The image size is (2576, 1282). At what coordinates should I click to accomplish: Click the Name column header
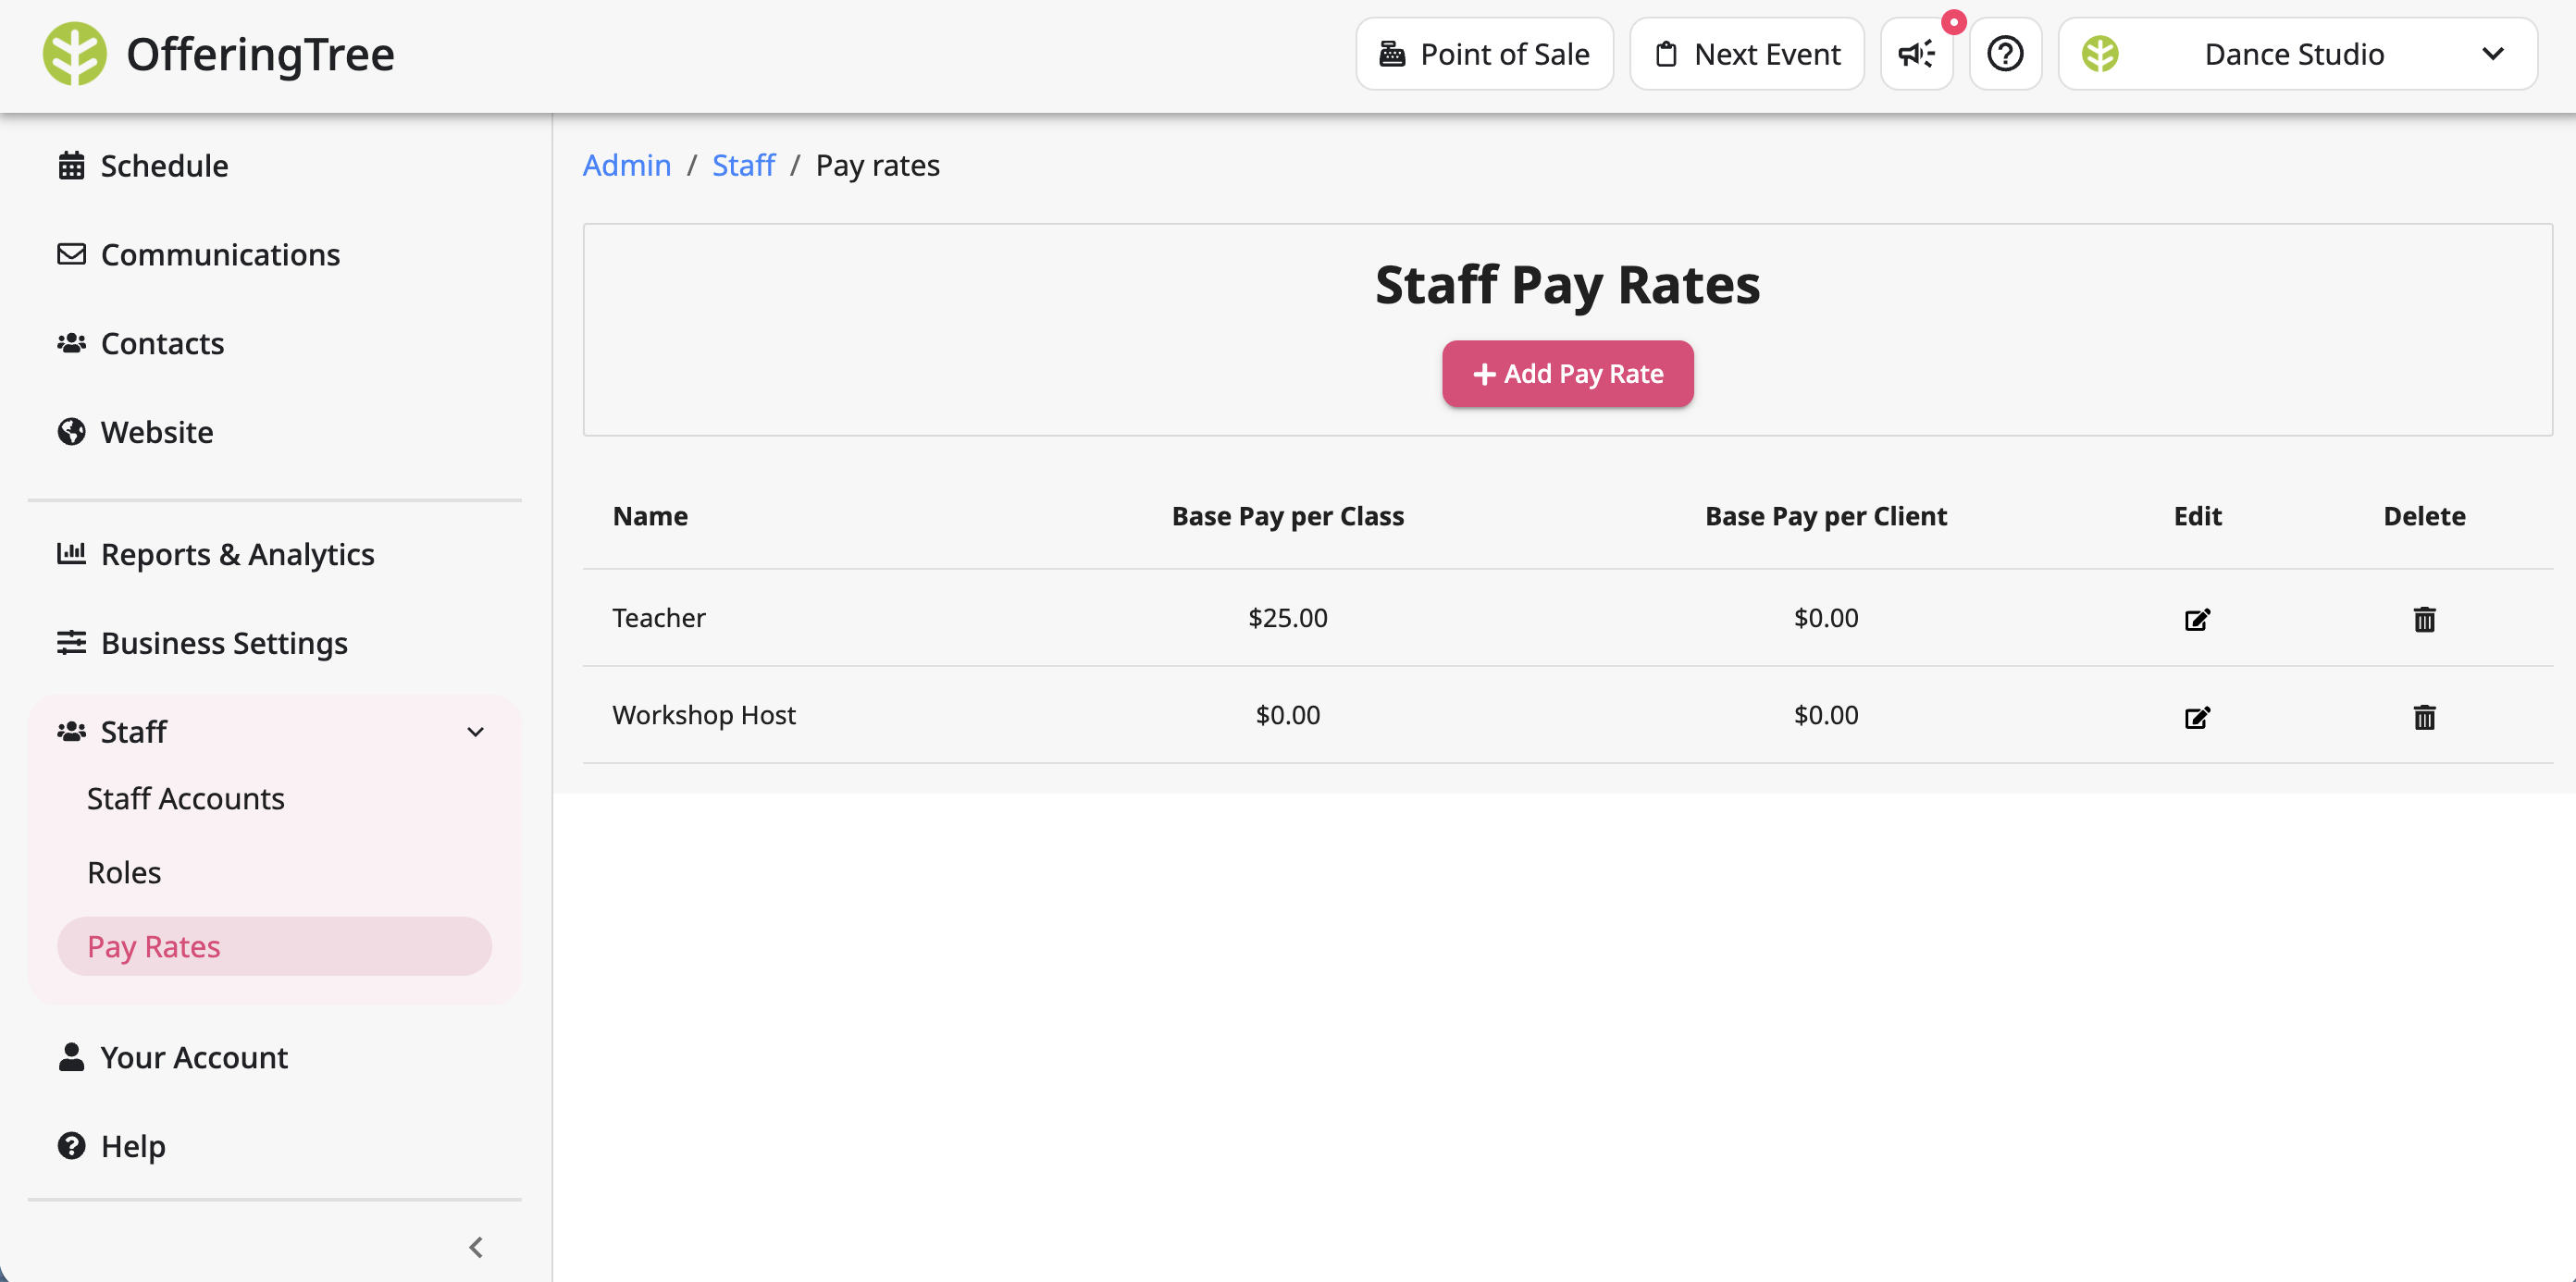coord(650,516)
